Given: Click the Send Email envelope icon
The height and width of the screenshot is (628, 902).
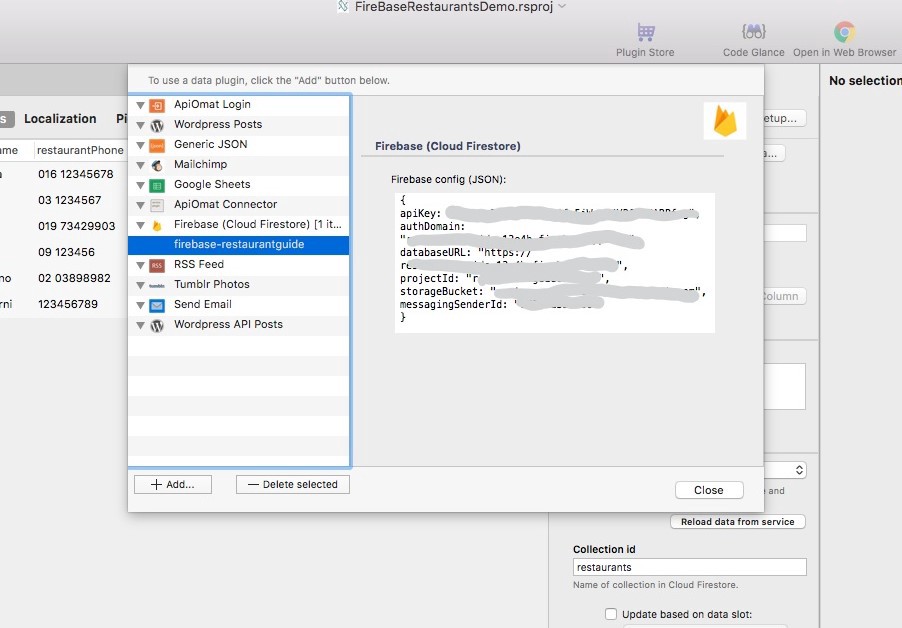Looking at the screenshot, I should pos(157,305).
